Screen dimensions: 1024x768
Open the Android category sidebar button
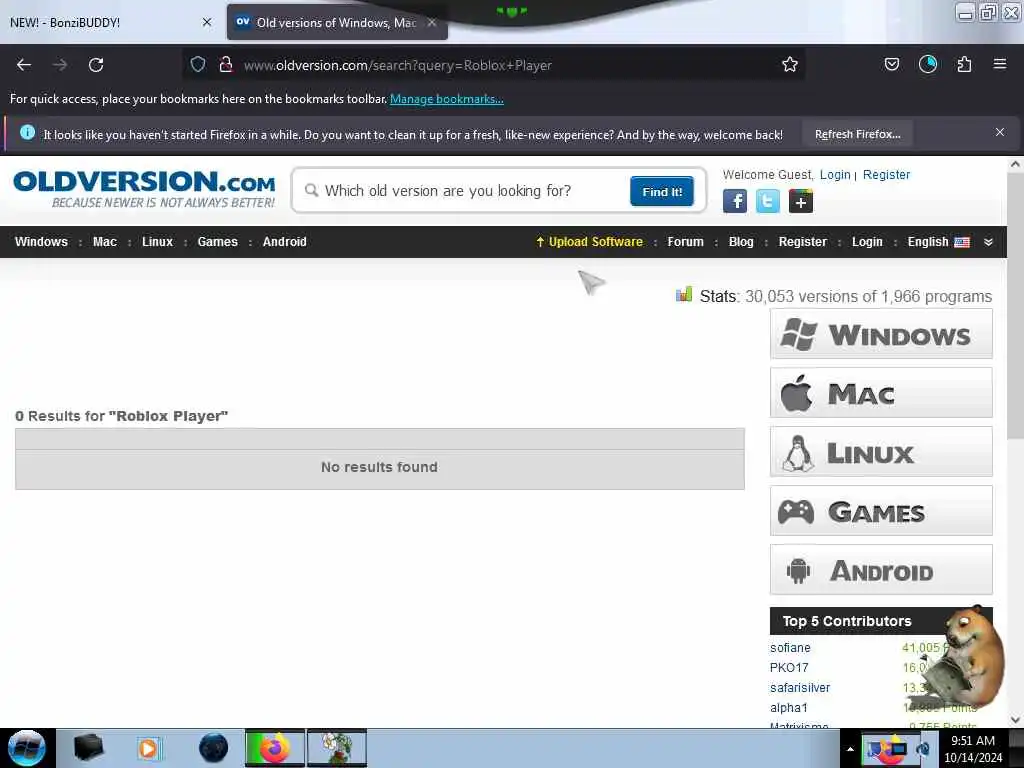tap(881, 569)
